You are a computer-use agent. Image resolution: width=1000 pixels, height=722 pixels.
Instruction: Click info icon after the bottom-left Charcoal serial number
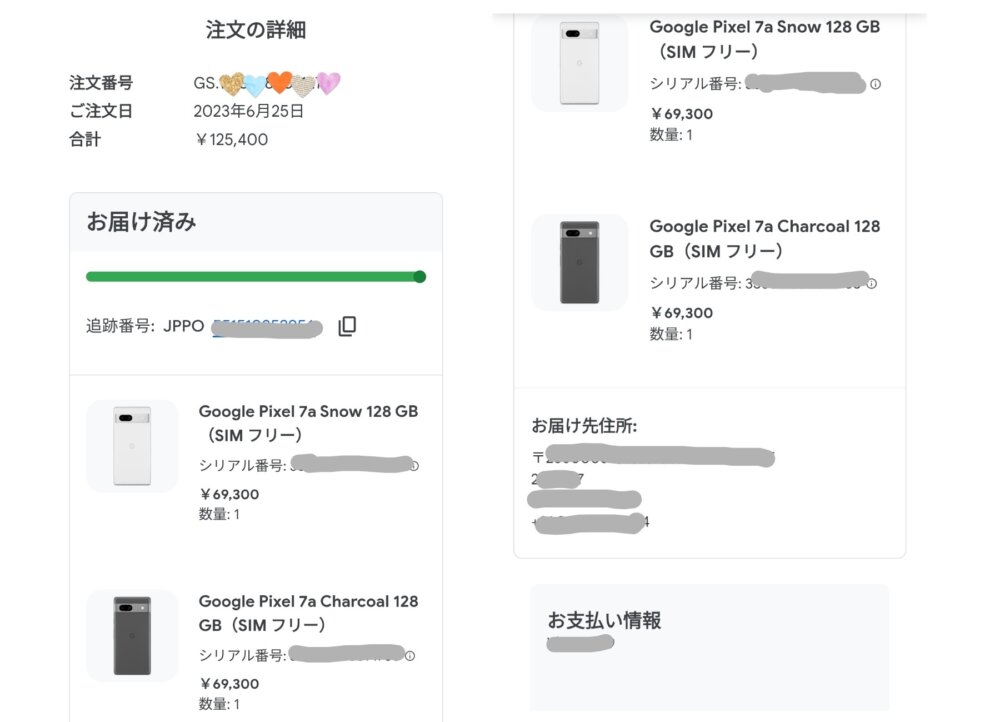click(410, 656)
